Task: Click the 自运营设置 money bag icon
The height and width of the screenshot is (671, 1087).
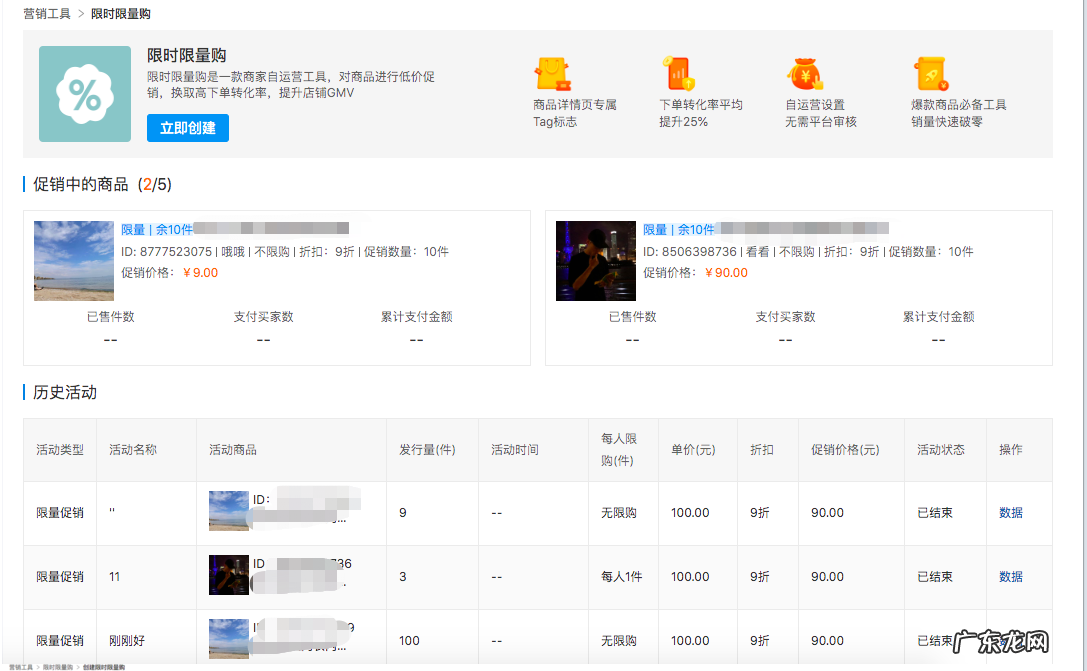Action: [x=805, y=74]
